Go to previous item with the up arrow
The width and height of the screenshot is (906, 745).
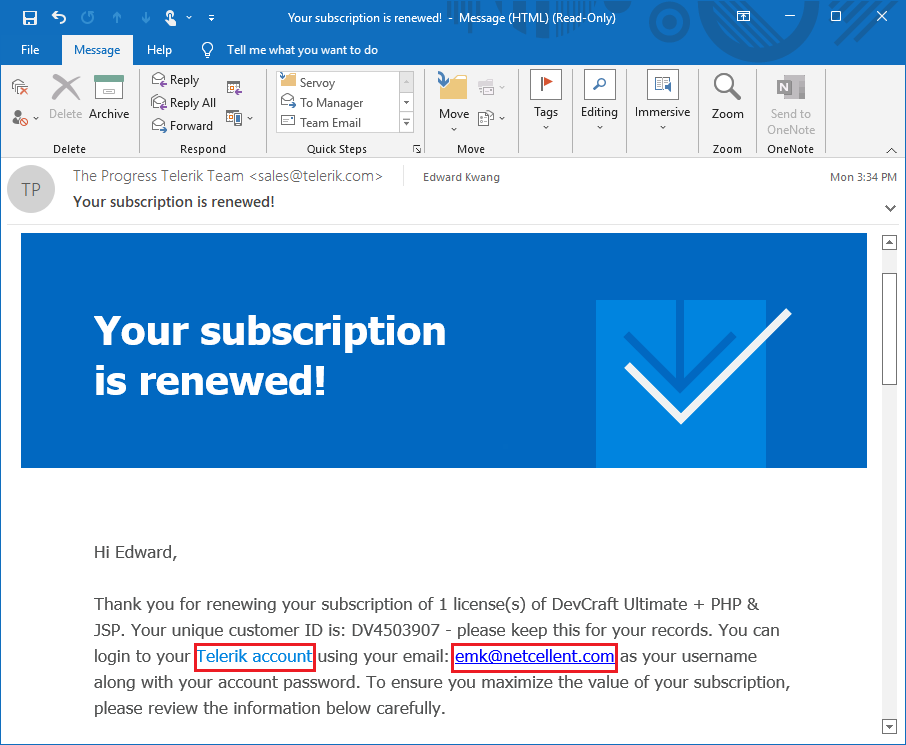tap(117, 17)
